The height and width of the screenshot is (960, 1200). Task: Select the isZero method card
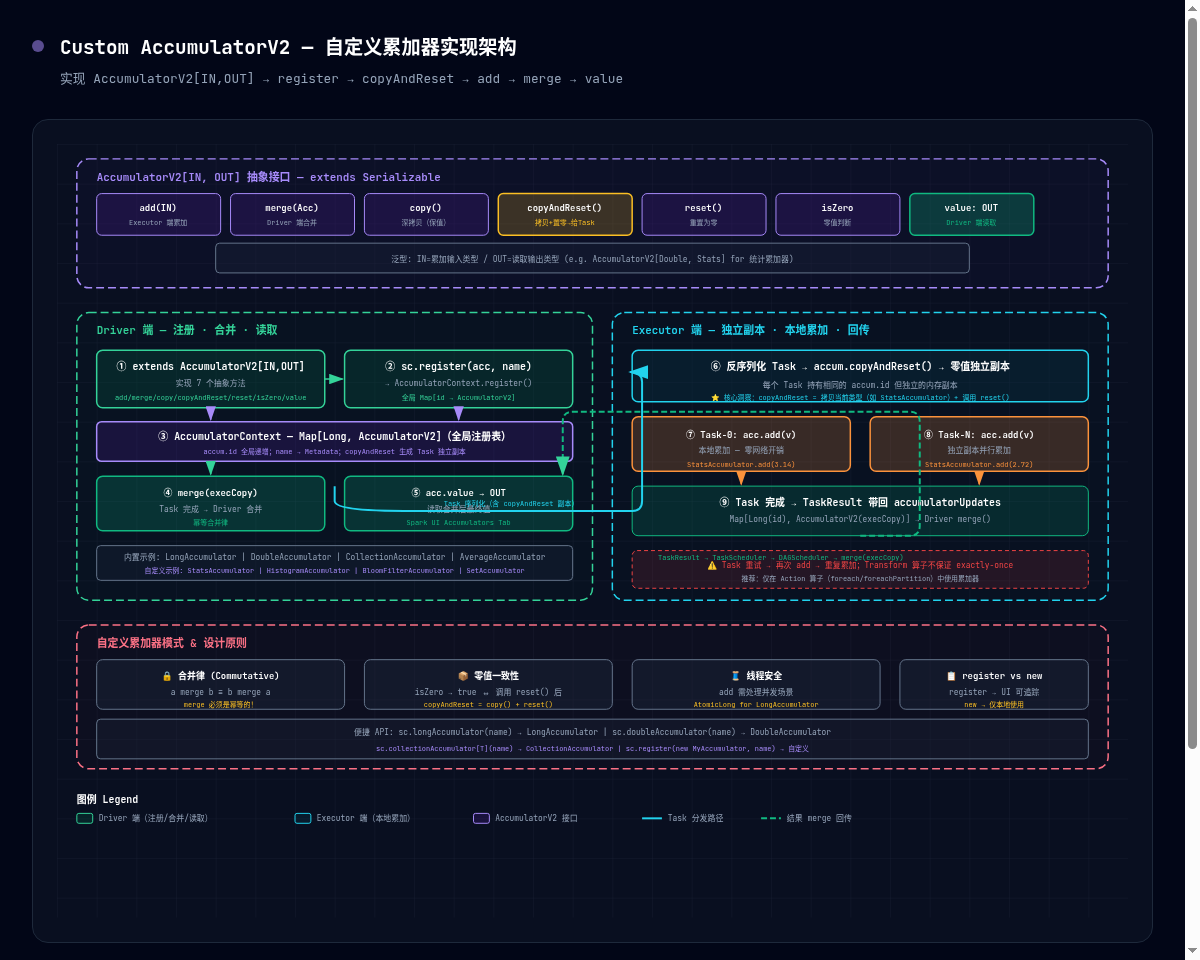pos(837,214)
